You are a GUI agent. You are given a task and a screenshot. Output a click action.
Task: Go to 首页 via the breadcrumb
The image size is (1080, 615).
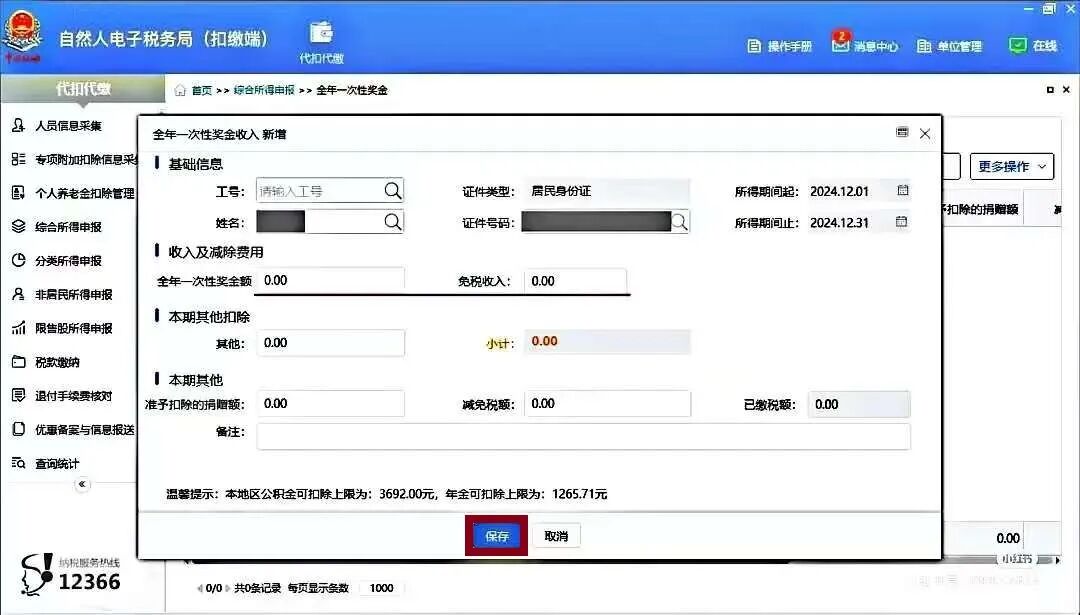click(x=201, y=89)
